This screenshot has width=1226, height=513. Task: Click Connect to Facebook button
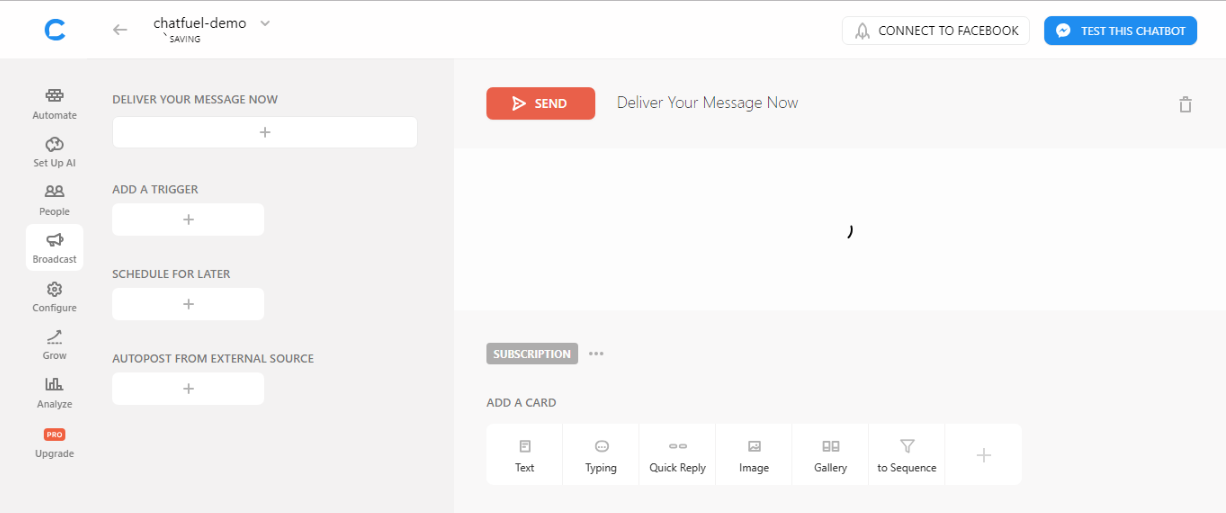pos(935,31)
